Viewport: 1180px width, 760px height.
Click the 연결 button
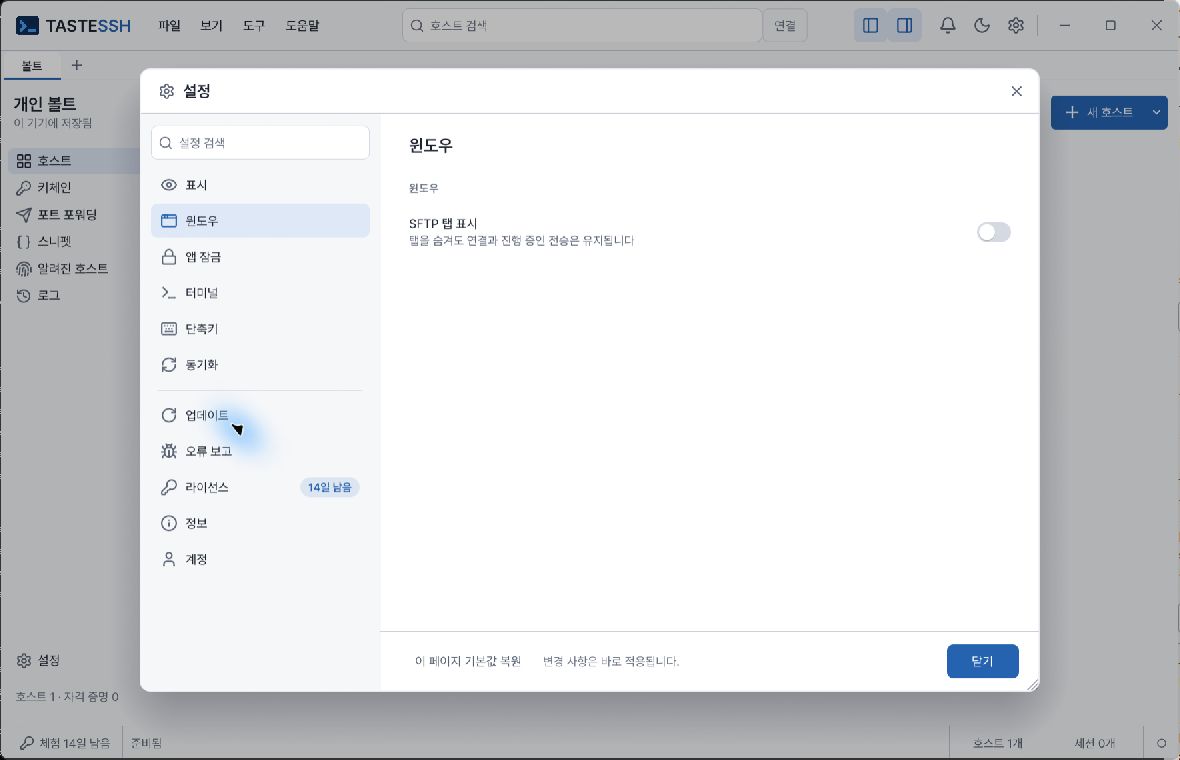point(785,26)
